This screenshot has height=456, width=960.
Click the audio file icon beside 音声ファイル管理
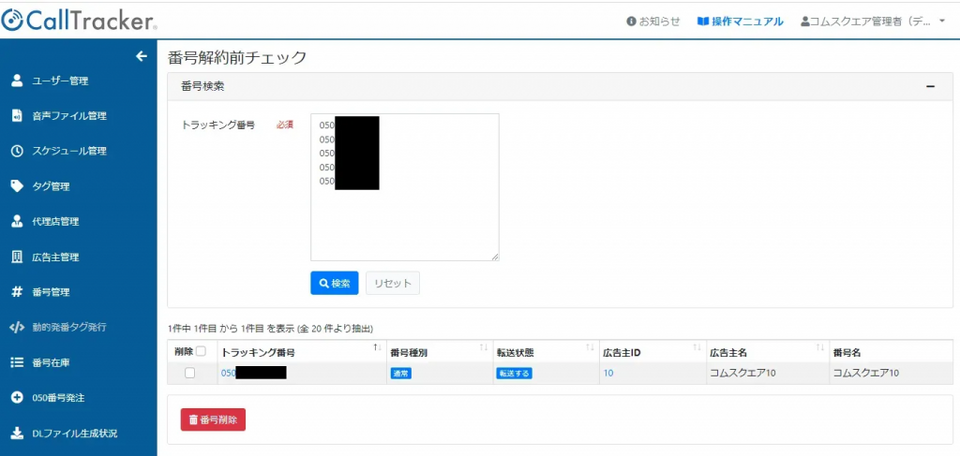[x=17, y=116]
